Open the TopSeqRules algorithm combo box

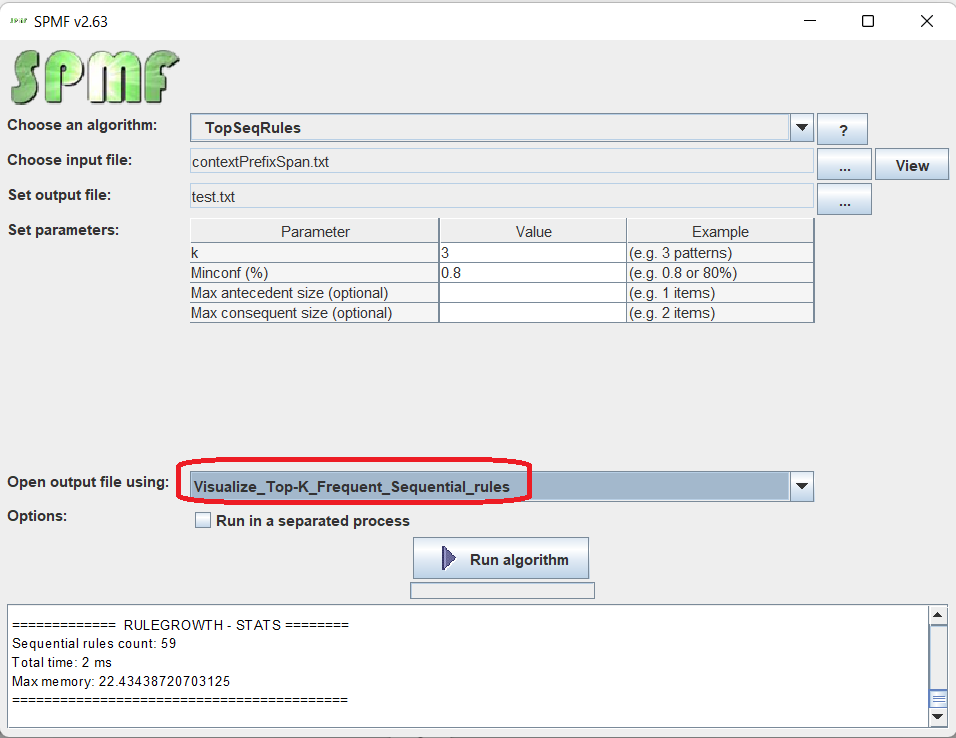click(490, 128)
